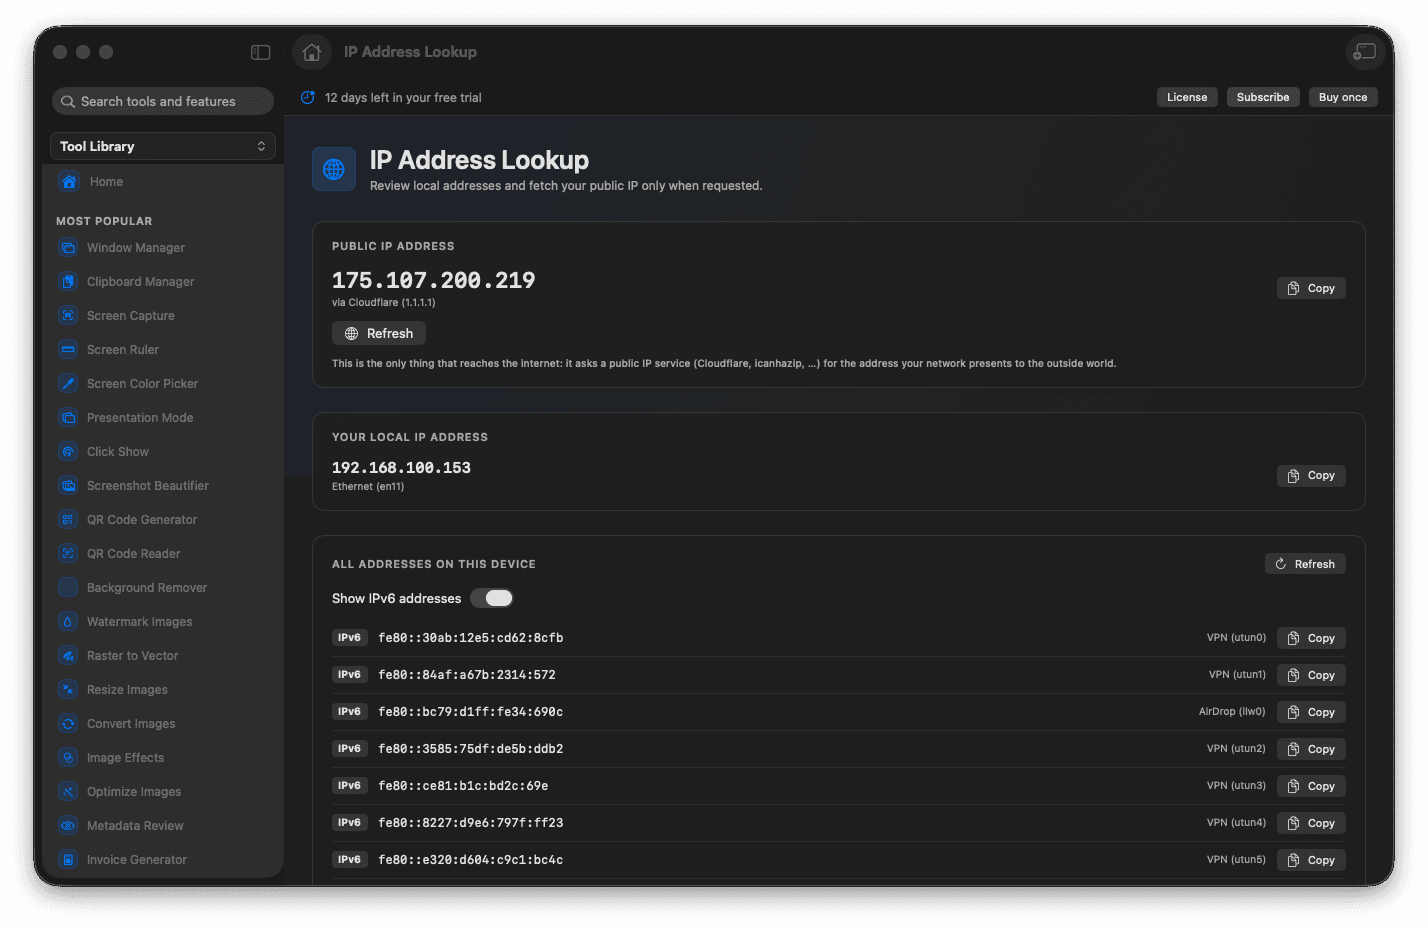Screen dimensions: 1428x928
Task: Open the Screen Color Picker icon
Action: pos(68,384)
